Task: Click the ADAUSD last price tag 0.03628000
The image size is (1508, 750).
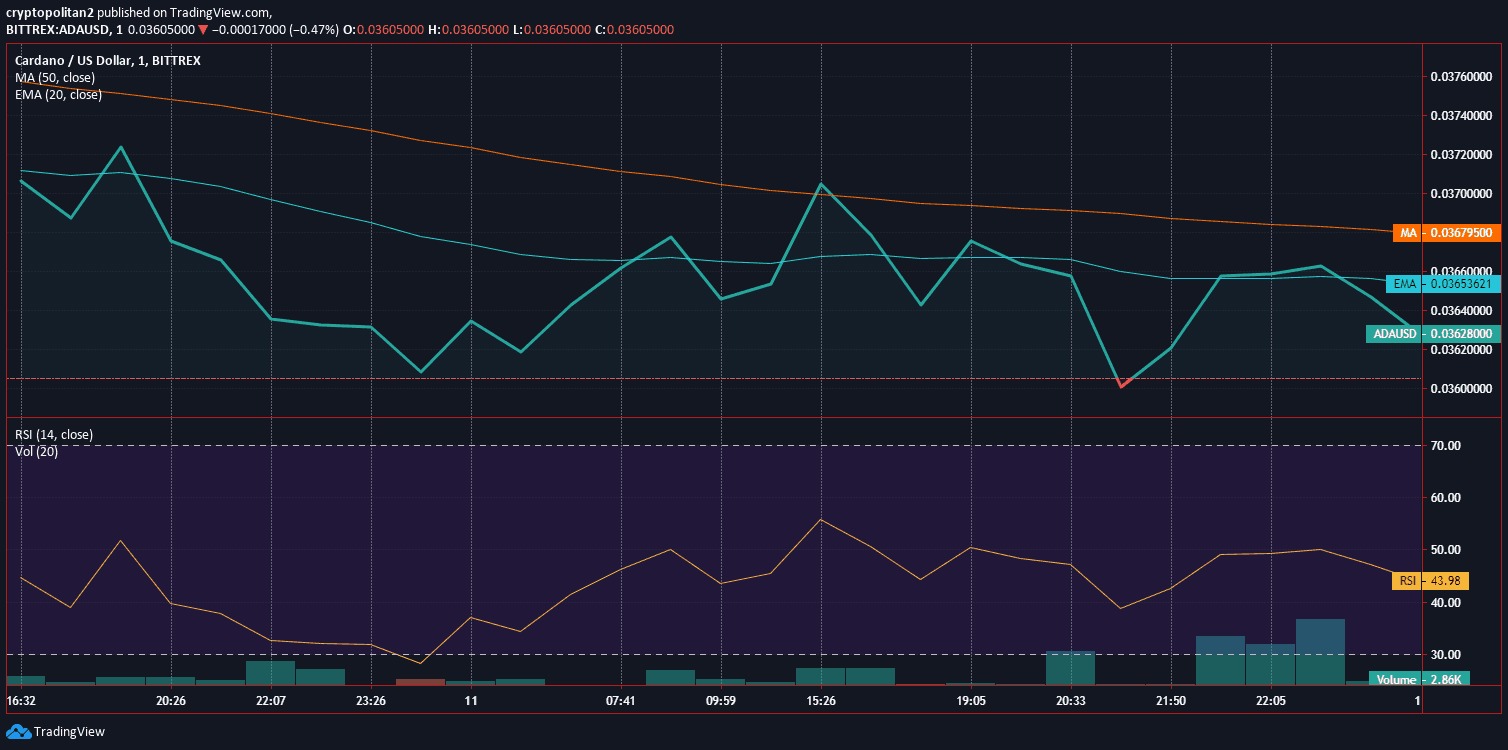Action: (x=1433, y=333)
